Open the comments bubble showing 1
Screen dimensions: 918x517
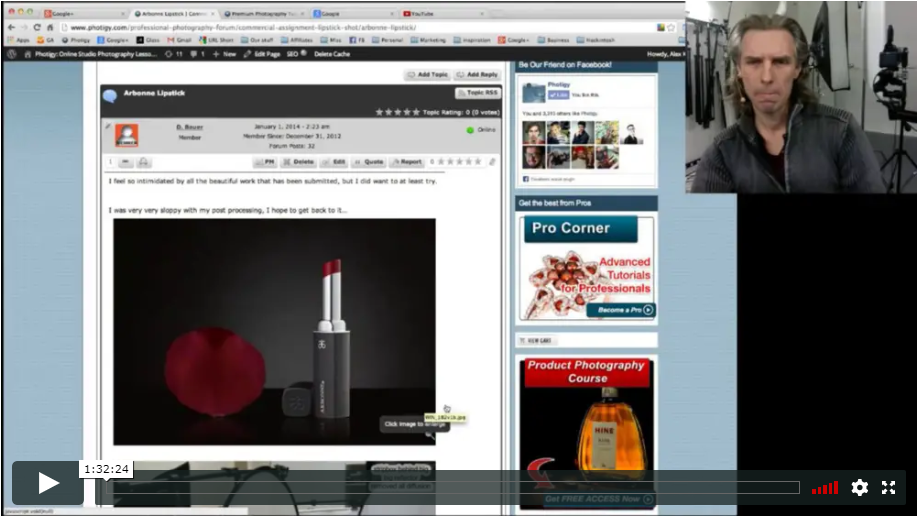pos(197,54)
